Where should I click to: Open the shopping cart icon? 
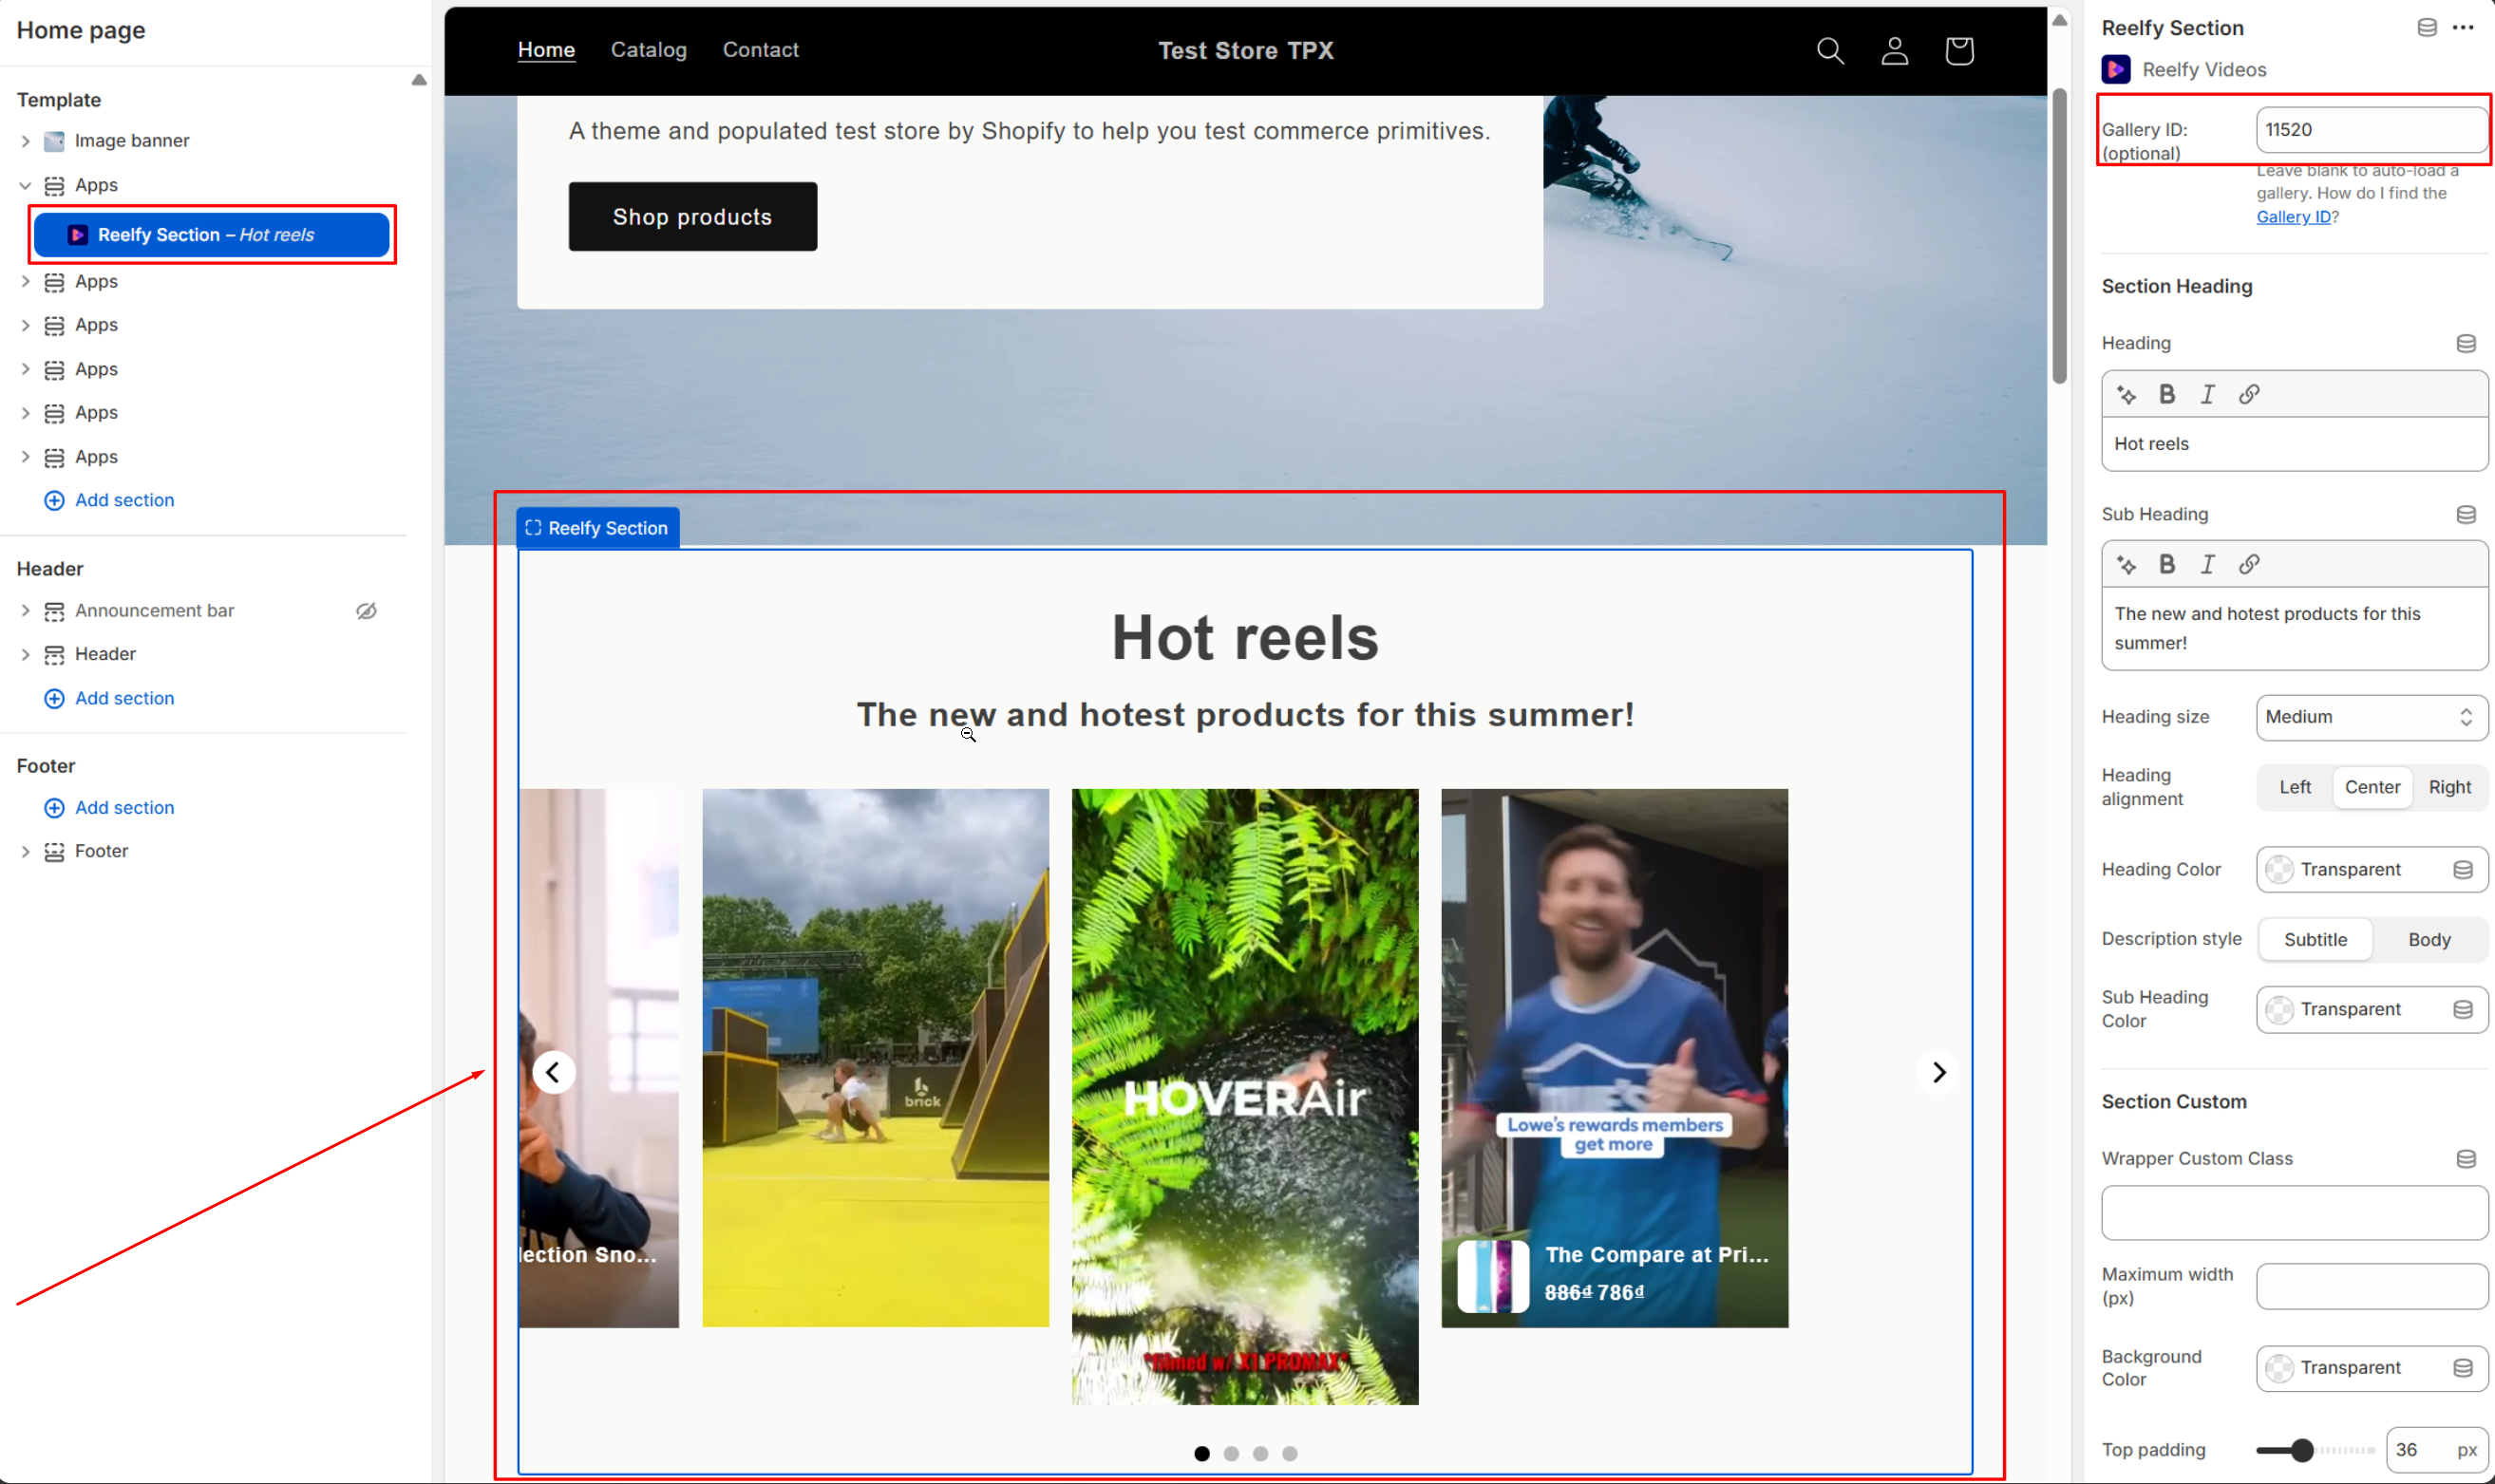click(1958, 51)
